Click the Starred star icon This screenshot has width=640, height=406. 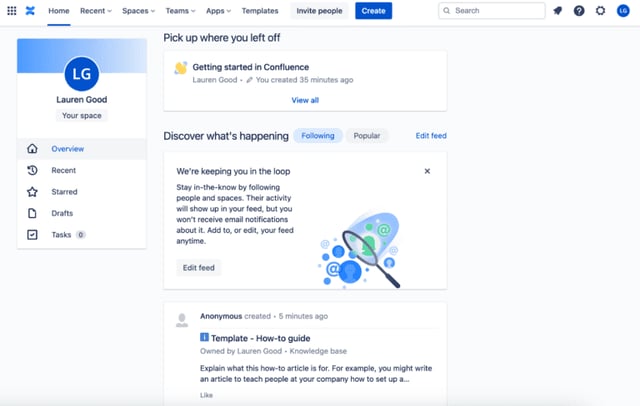pos(32,192)
